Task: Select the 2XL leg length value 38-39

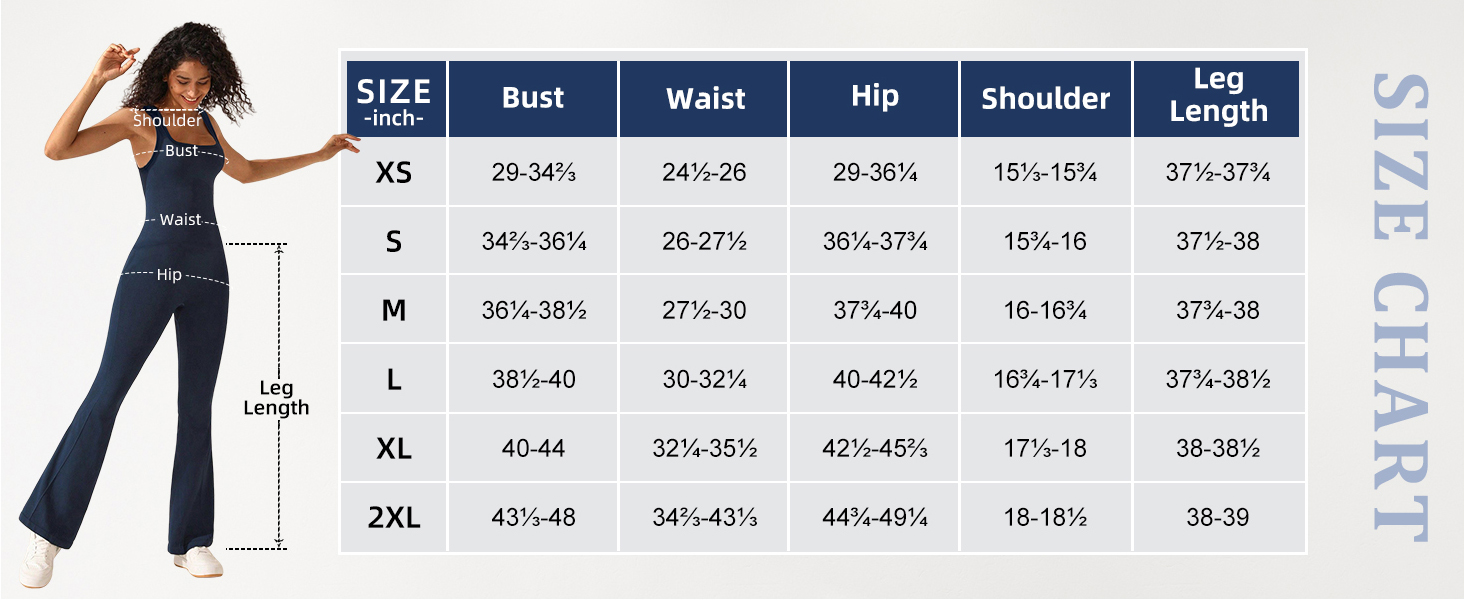Action: tap(1218, 518)
